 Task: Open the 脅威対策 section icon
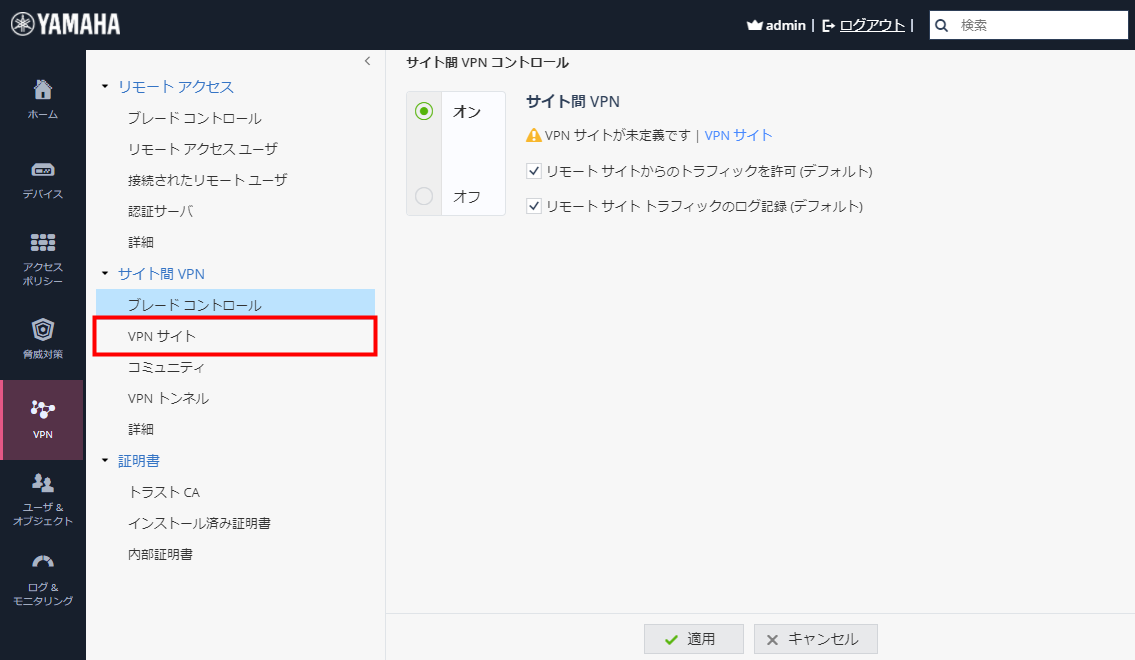pos(42,338)
